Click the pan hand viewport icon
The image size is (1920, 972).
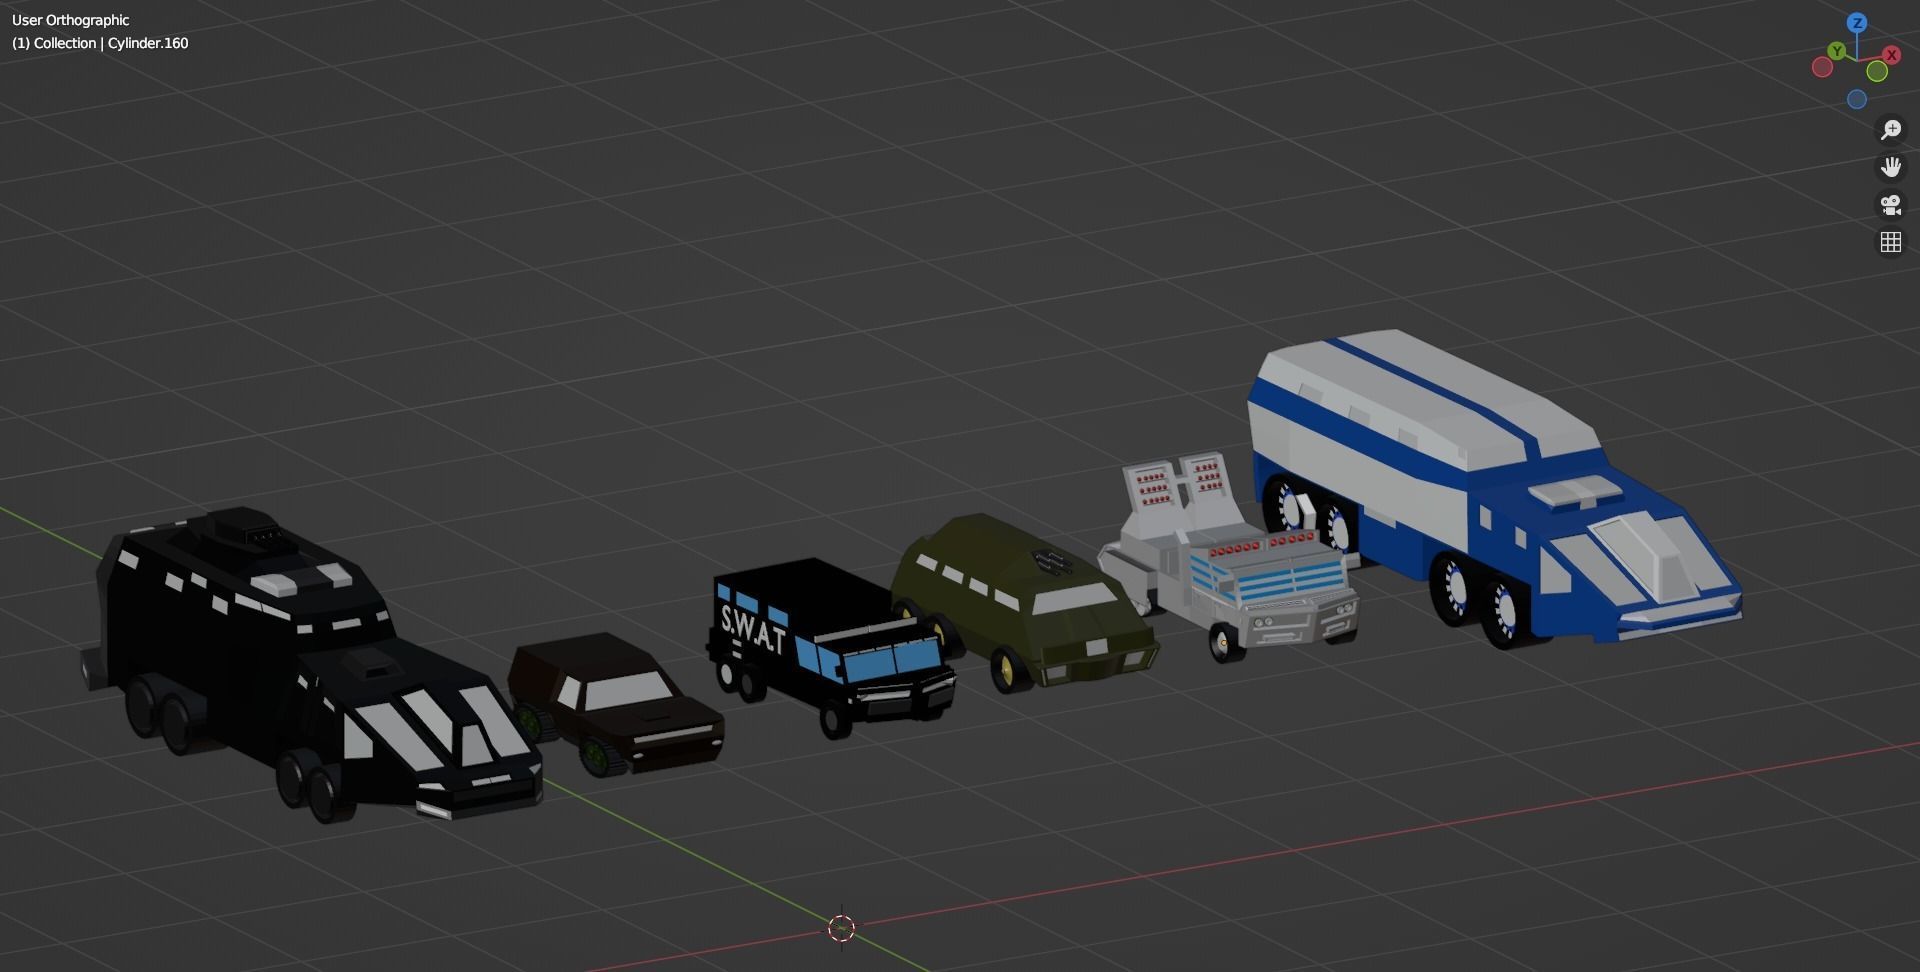(1890, 167)
